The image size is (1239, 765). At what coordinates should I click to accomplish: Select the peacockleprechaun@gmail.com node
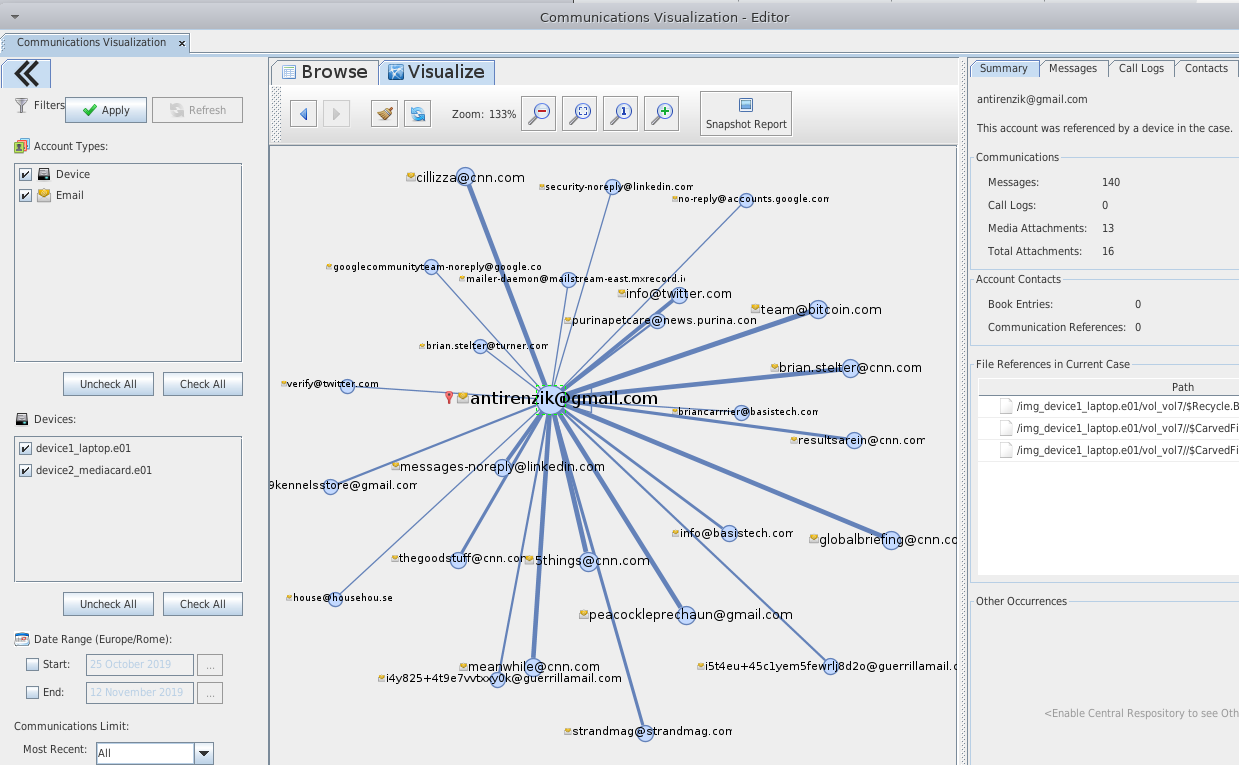pos(686,615)
